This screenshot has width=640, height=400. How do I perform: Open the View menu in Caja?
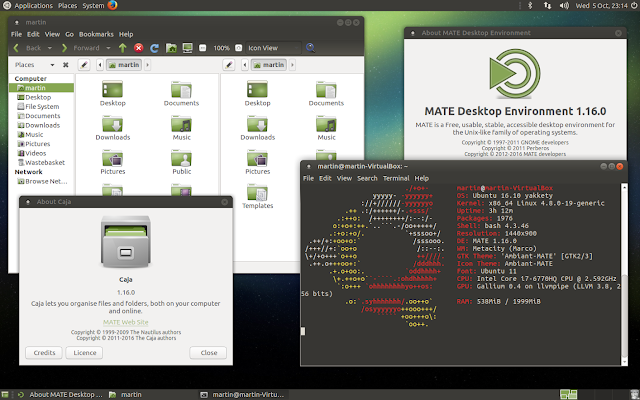[x=52, y=34]
